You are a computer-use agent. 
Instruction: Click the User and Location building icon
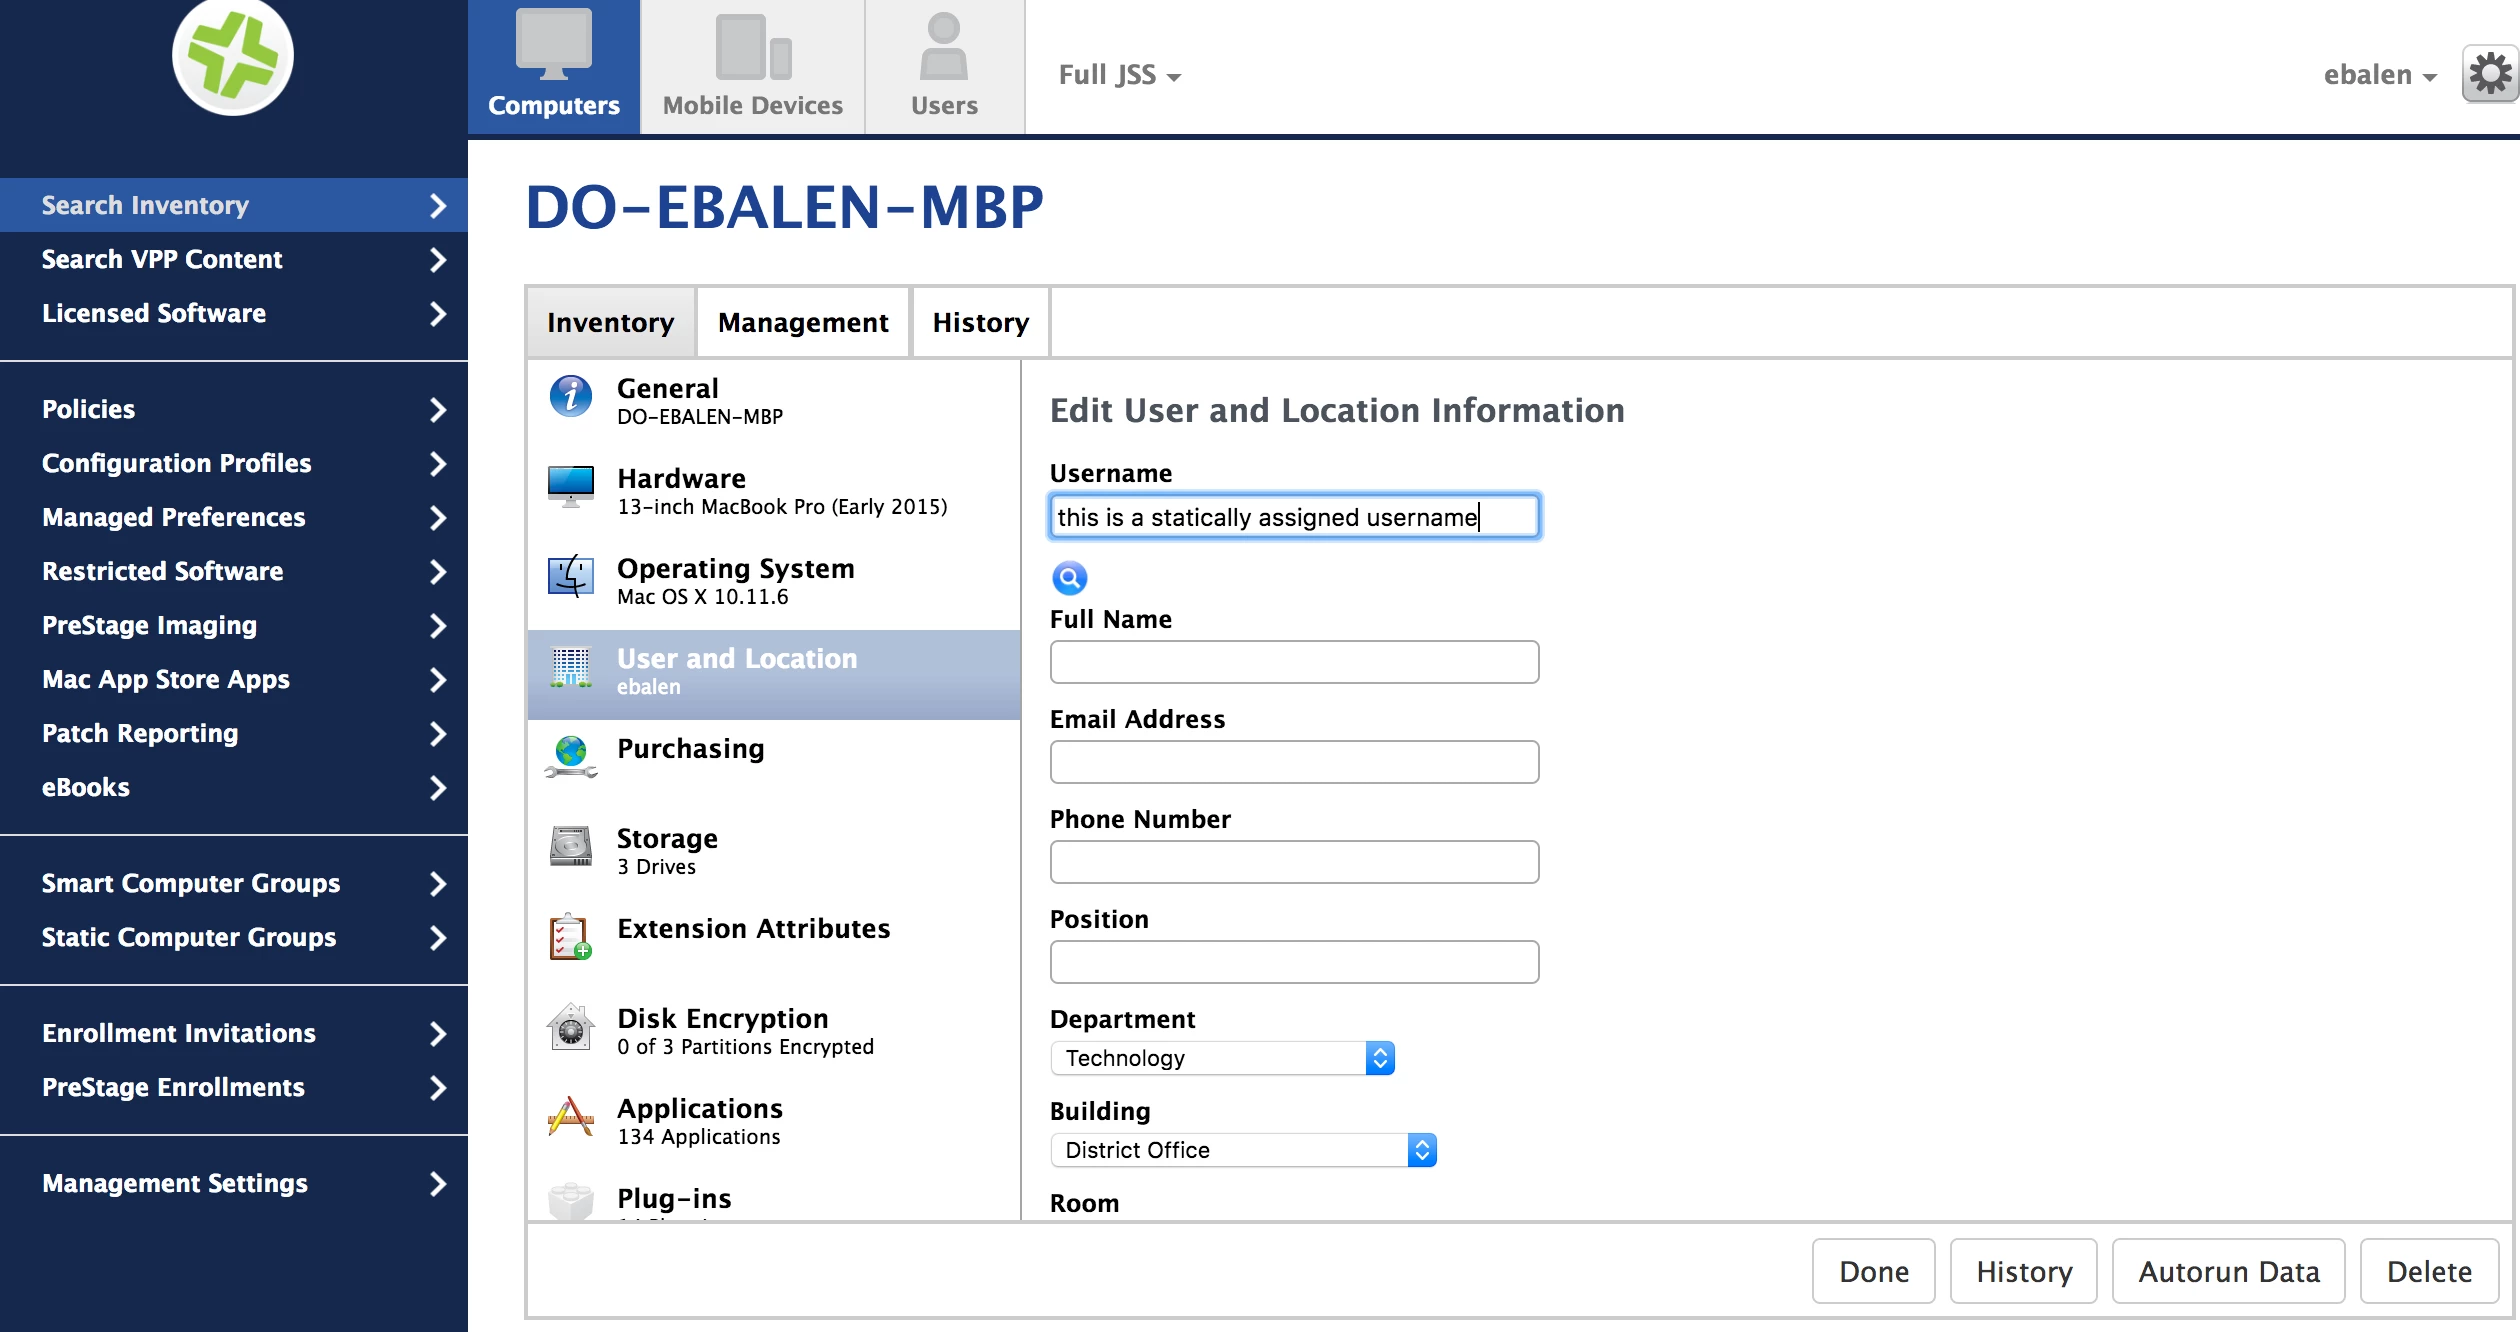pyautogui.click(x=571, y=667)
